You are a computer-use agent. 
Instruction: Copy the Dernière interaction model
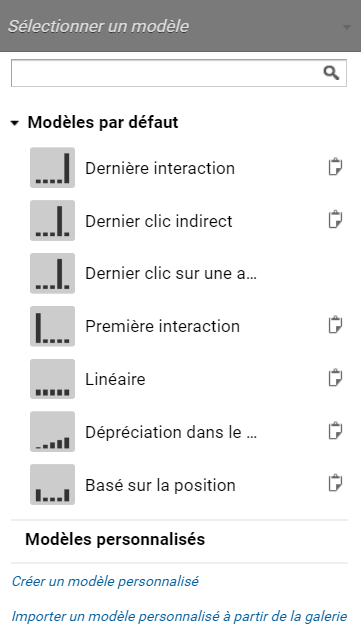(x=335, y=167)
